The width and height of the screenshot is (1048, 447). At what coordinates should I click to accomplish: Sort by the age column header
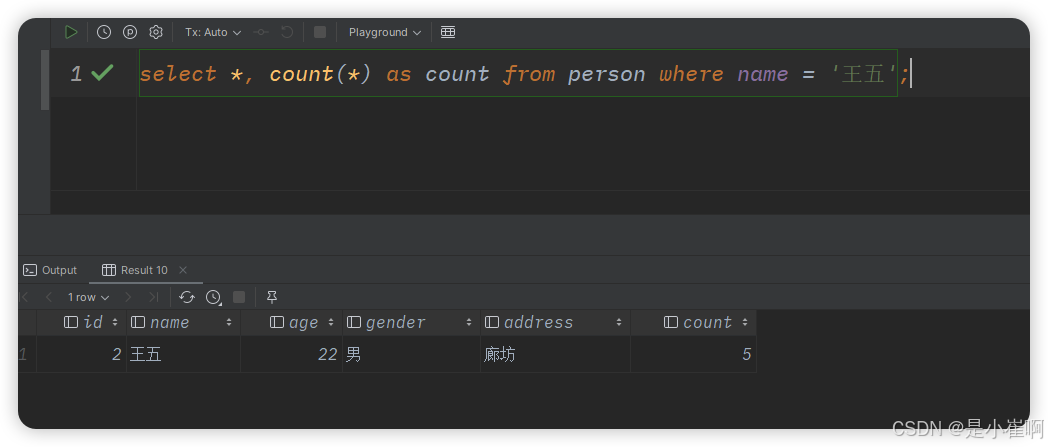point(291,322)
